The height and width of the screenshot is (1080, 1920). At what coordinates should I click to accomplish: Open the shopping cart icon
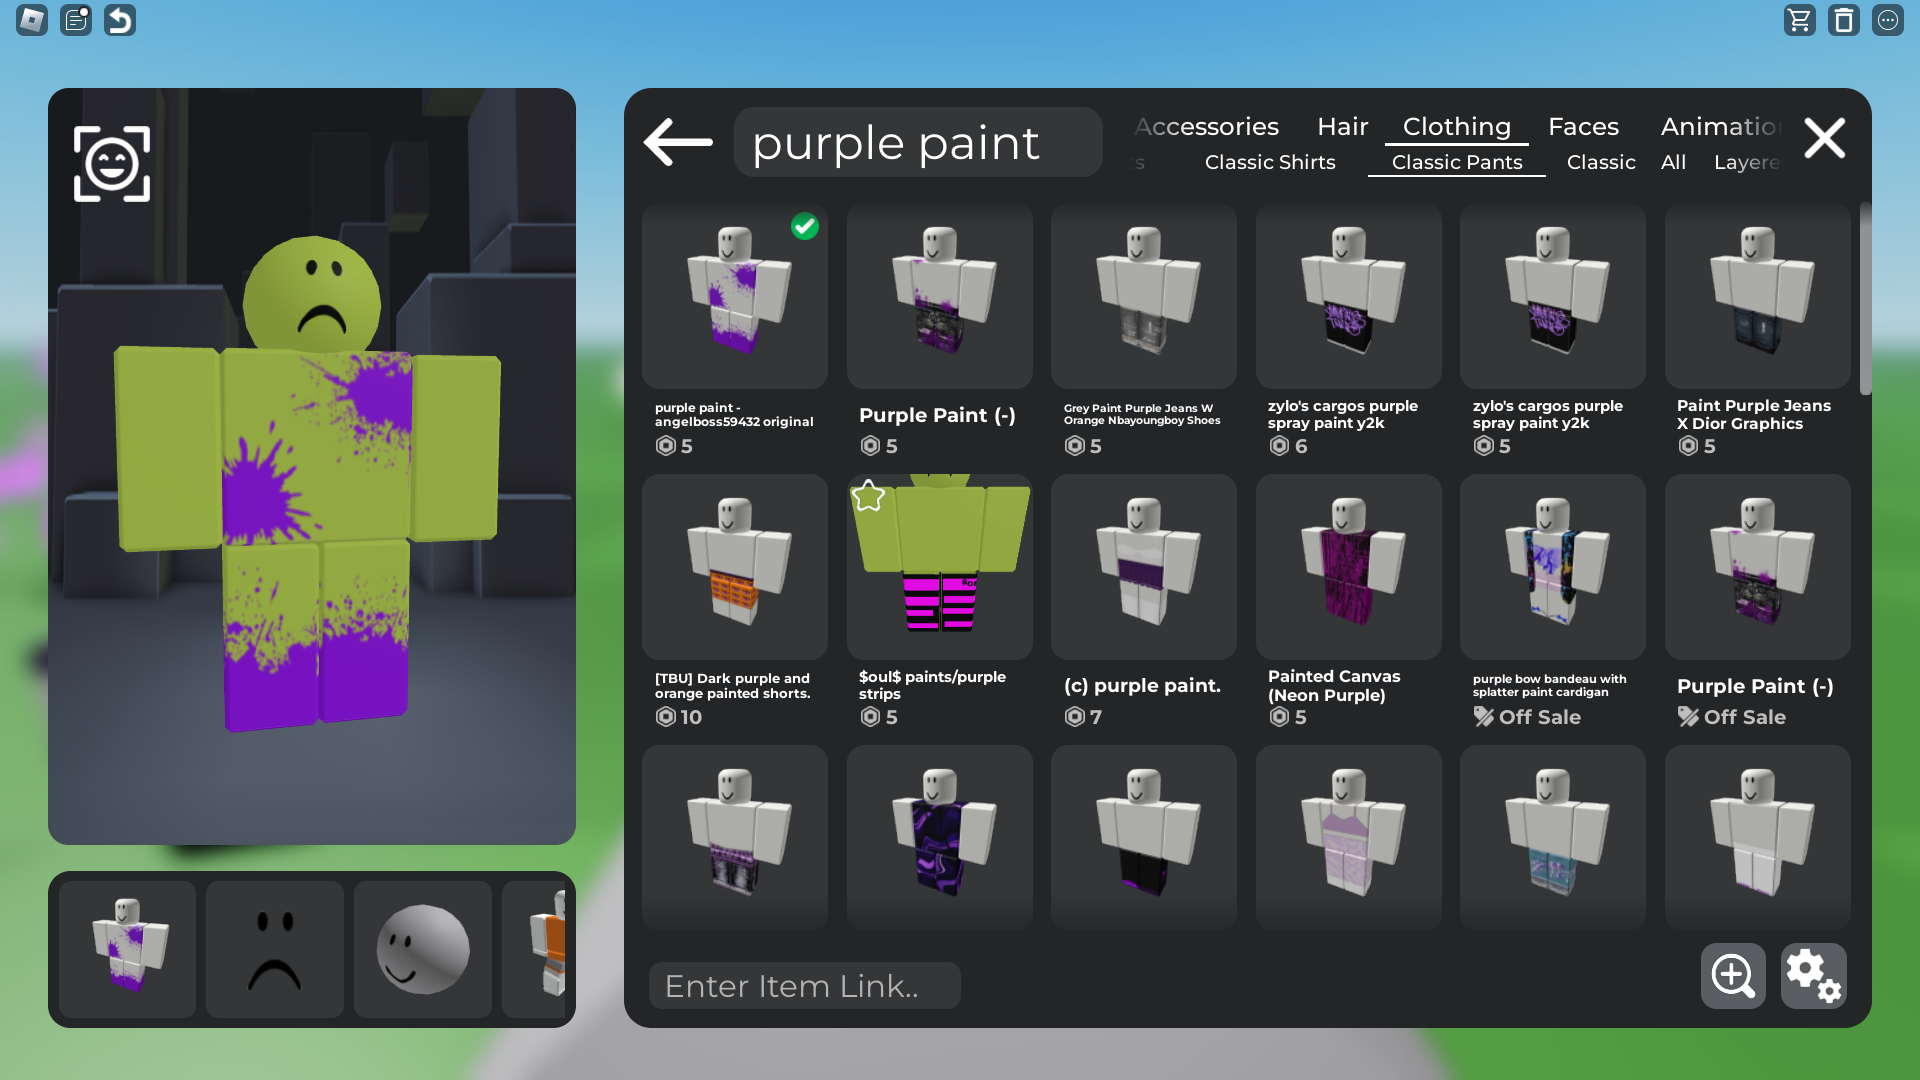(x=1800, y=20)
